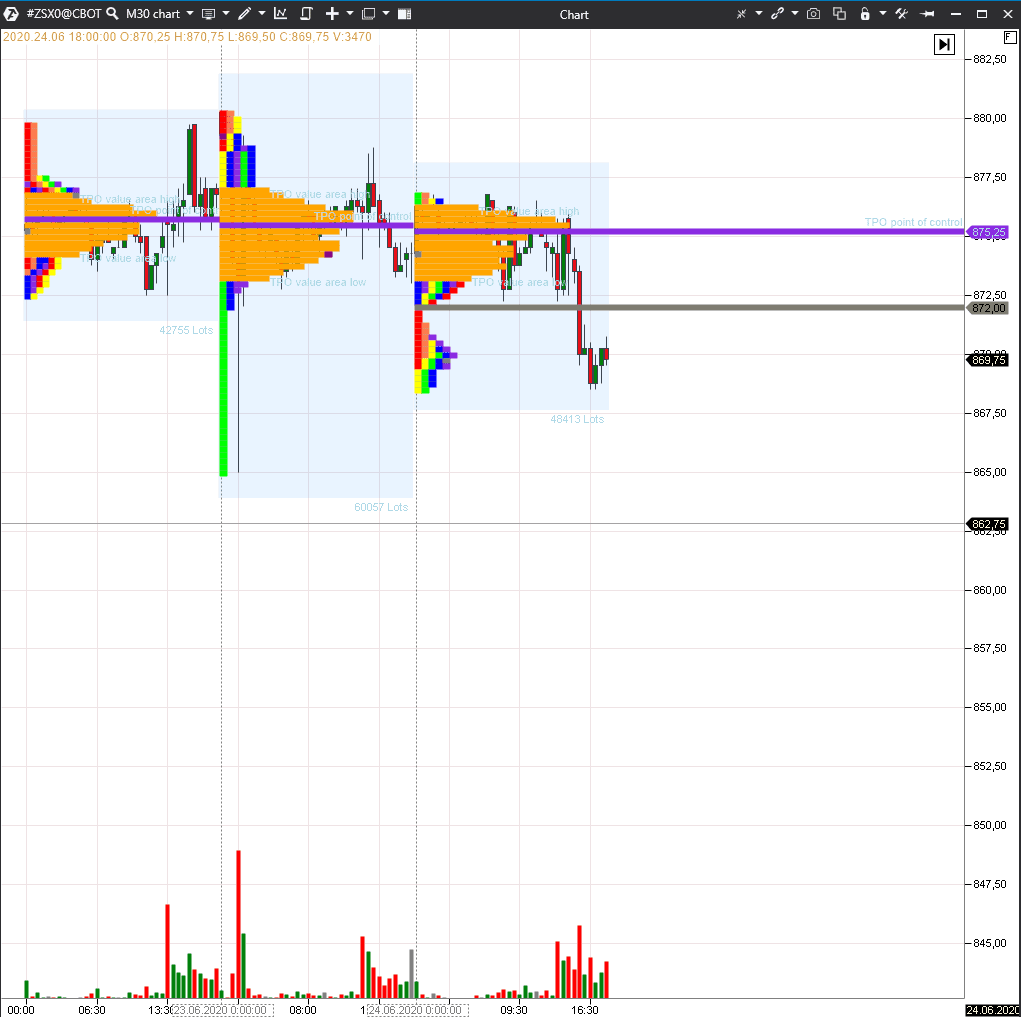1021x1017 pixels.
Task: Expand the drawing tools dropdown arrow
Action: [262, 14]
